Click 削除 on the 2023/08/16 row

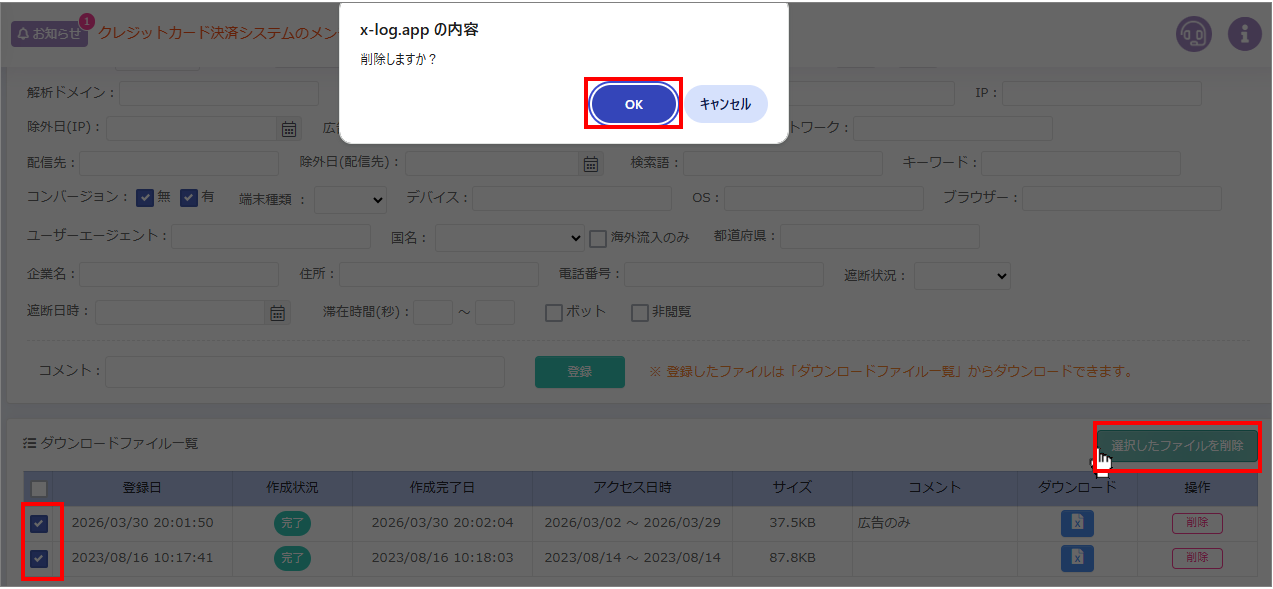(1196, 558)
